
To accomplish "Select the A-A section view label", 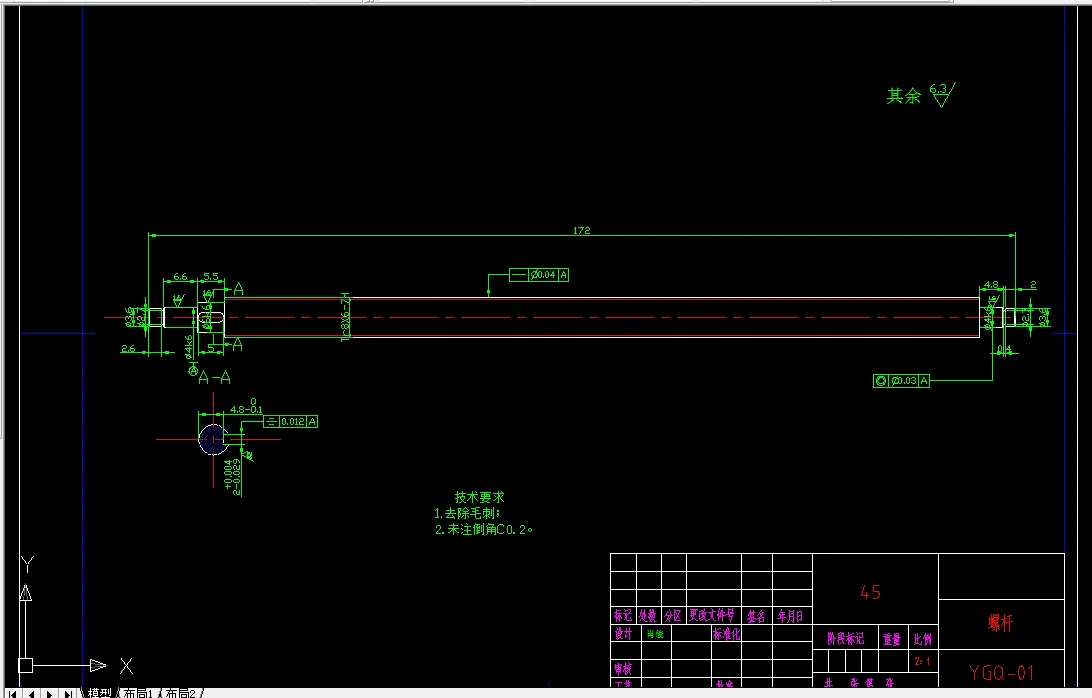I will click(214, 378).
